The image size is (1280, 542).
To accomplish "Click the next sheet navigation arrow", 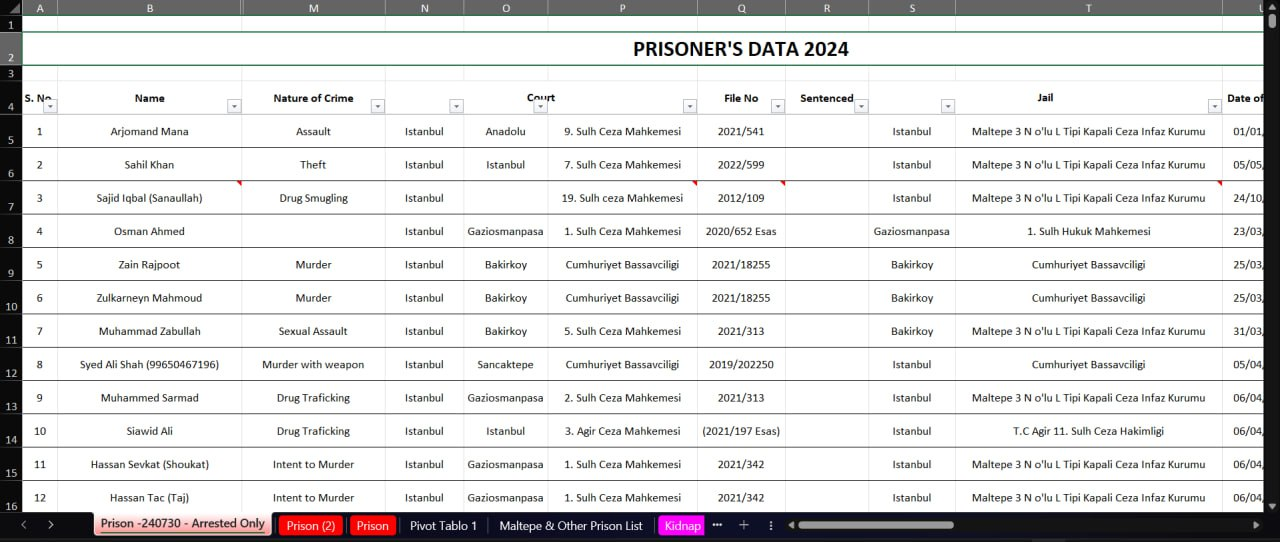I will tap(50, 525).
